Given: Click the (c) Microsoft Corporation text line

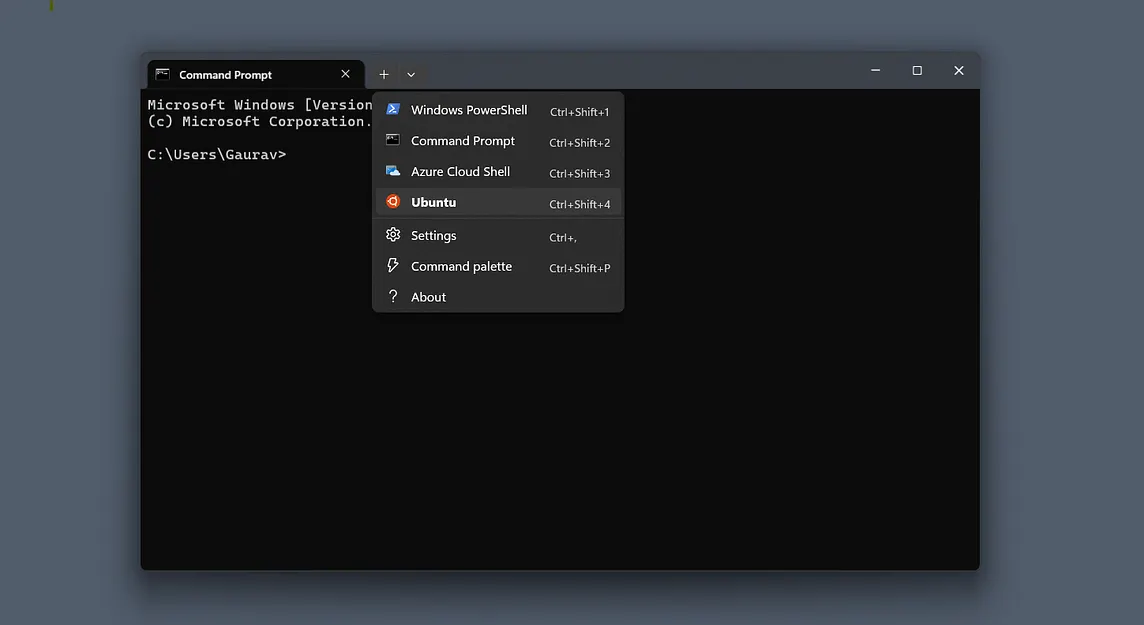Looking at the screenshot, I should (x=260, y=121).
